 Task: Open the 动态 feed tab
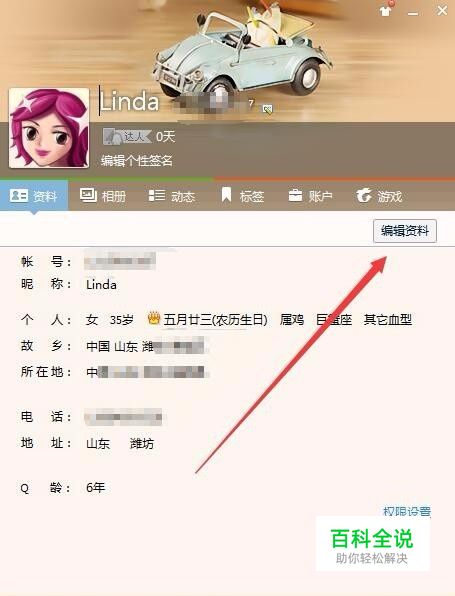[x=172, y=196]
